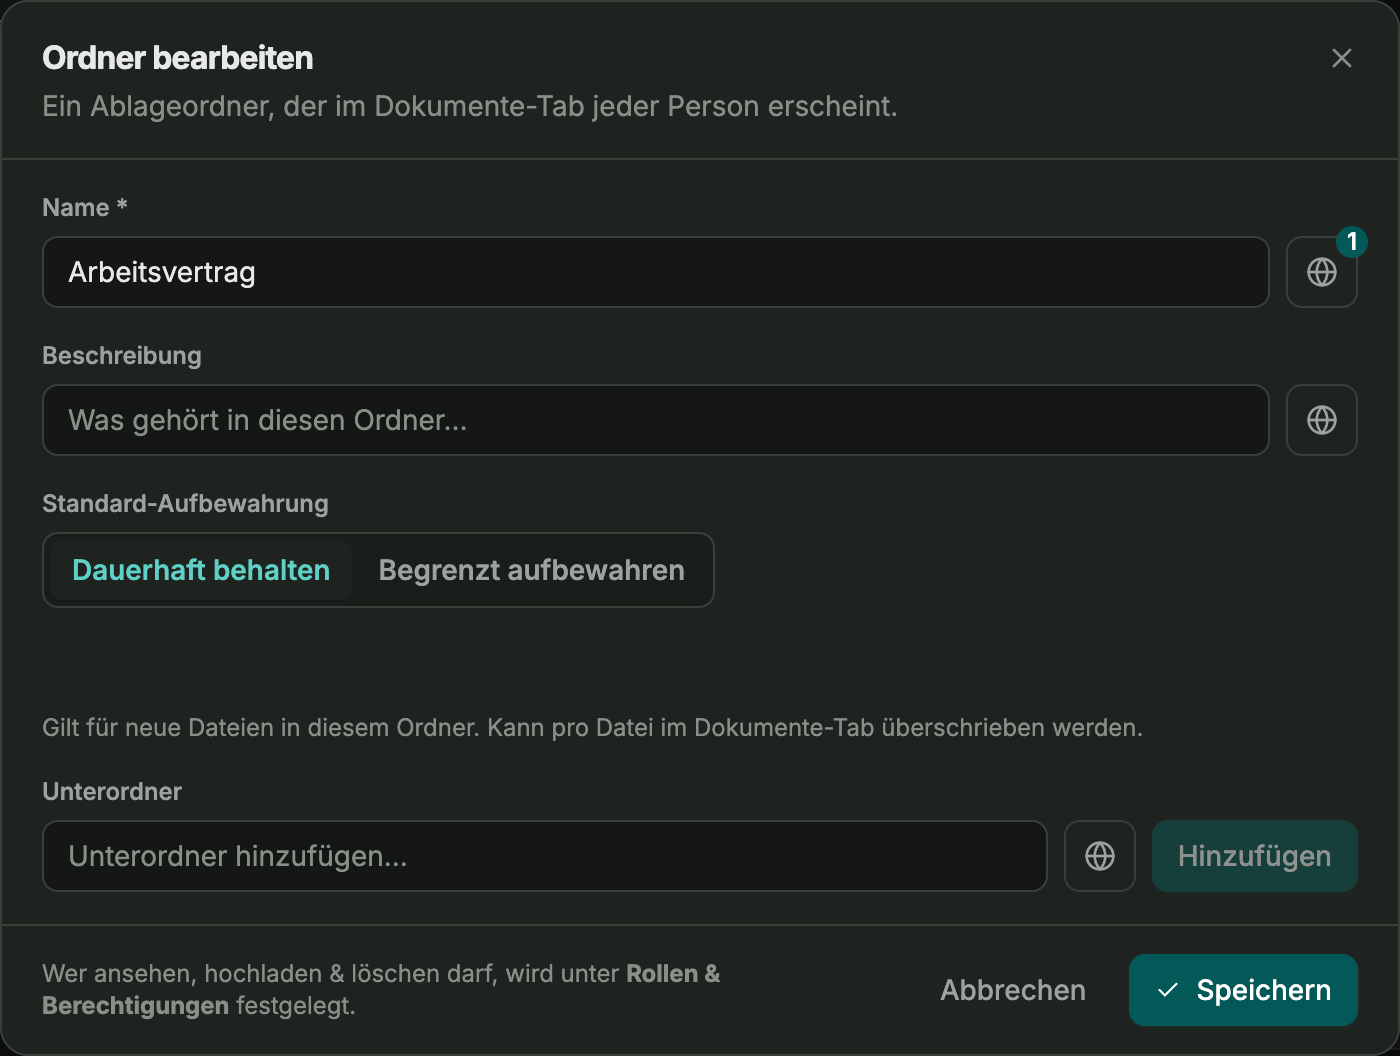Click the Standard-Aufbewahrung label
Screen dimensions: 1400x1056
click(185, 503)
